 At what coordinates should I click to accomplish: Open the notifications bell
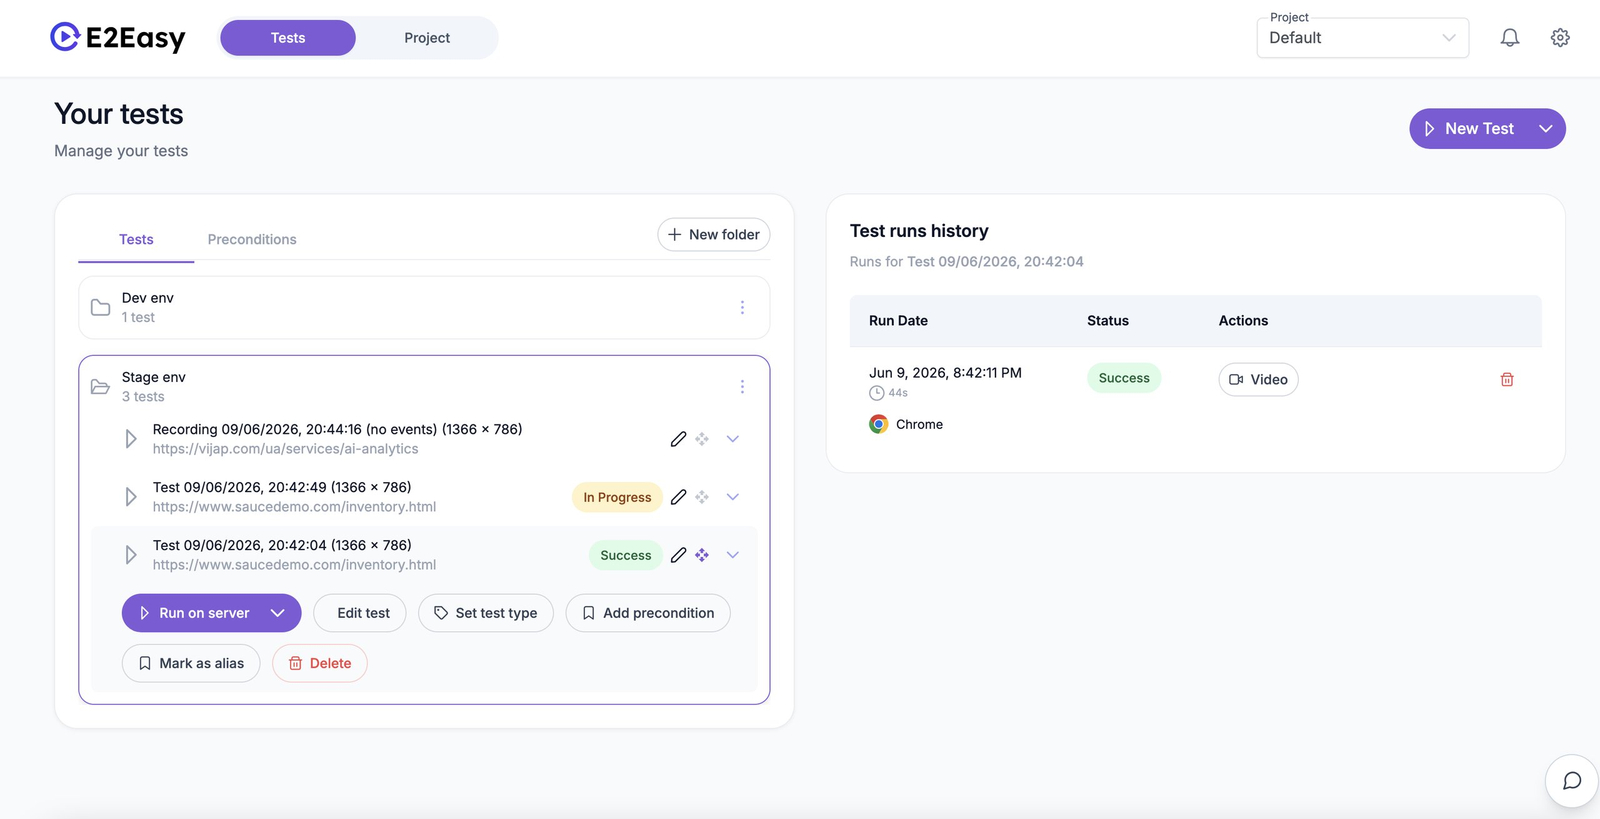tap(1510, 38)
